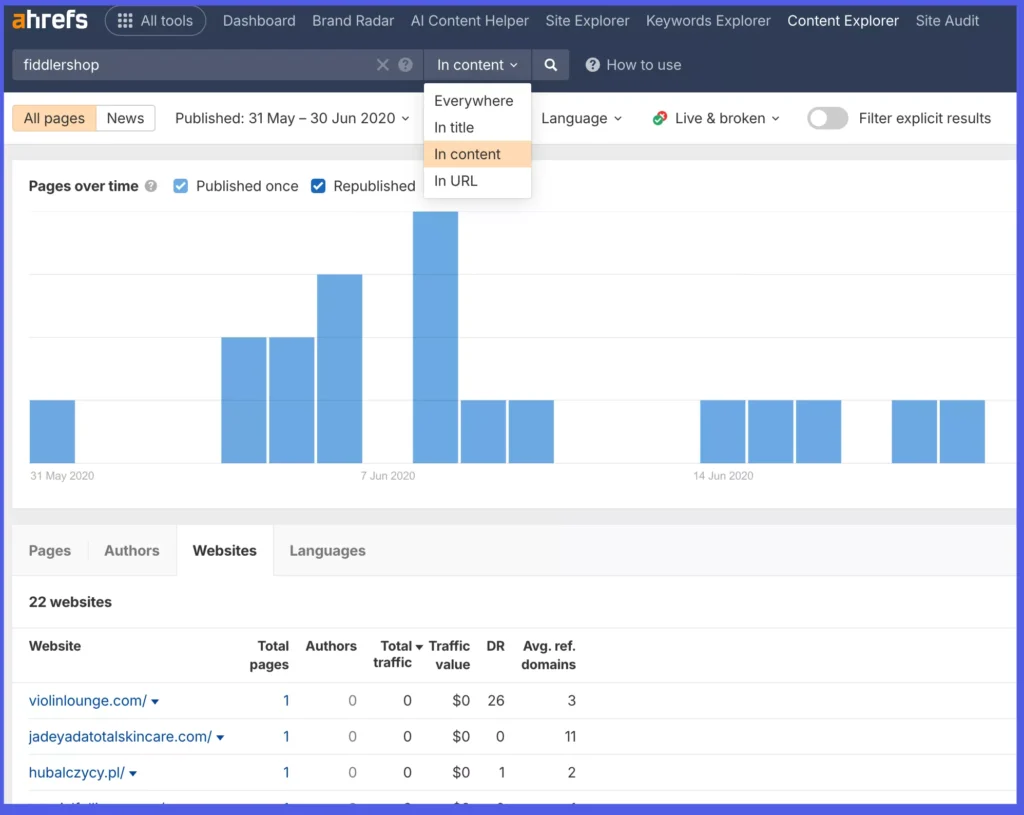This screenshot has width=1024, height=815.
Task: Click the Ahrefs logo
Action: pyautogui.click(x=49, y=19)
